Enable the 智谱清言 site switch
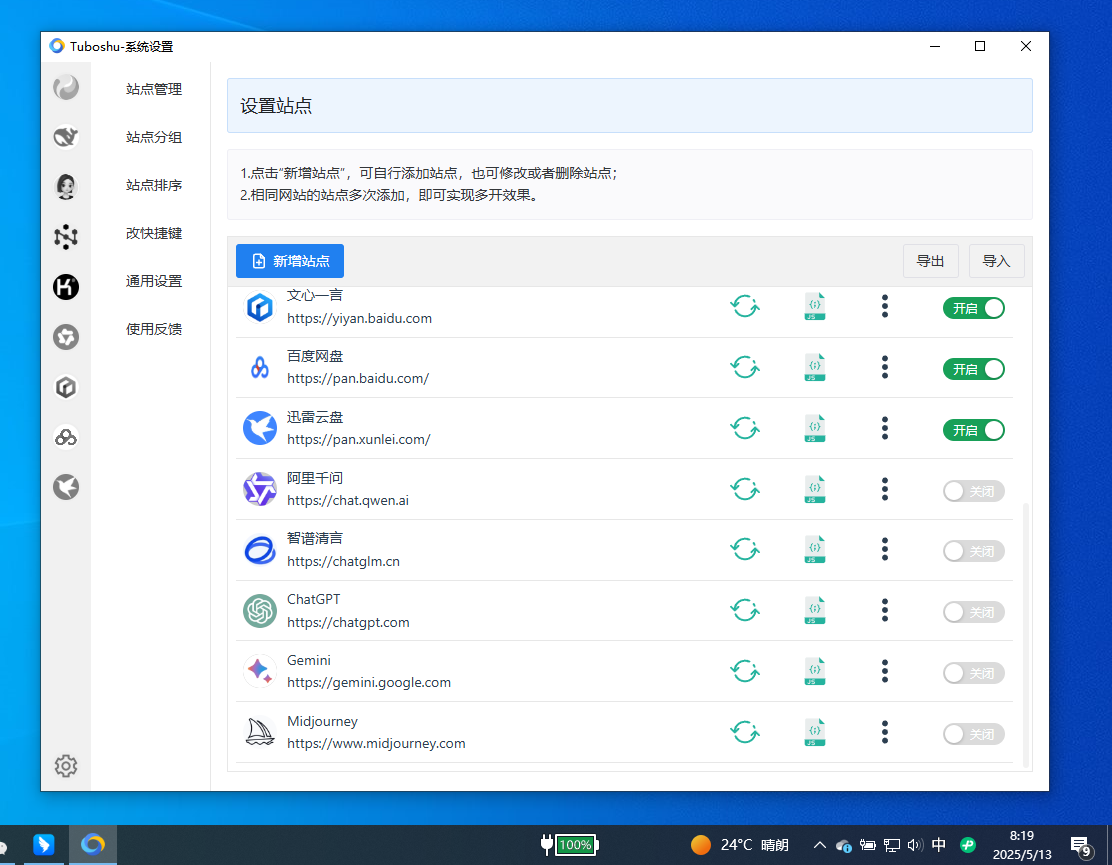The height and width of the screenshot is (865, 1112). point(974,551)
